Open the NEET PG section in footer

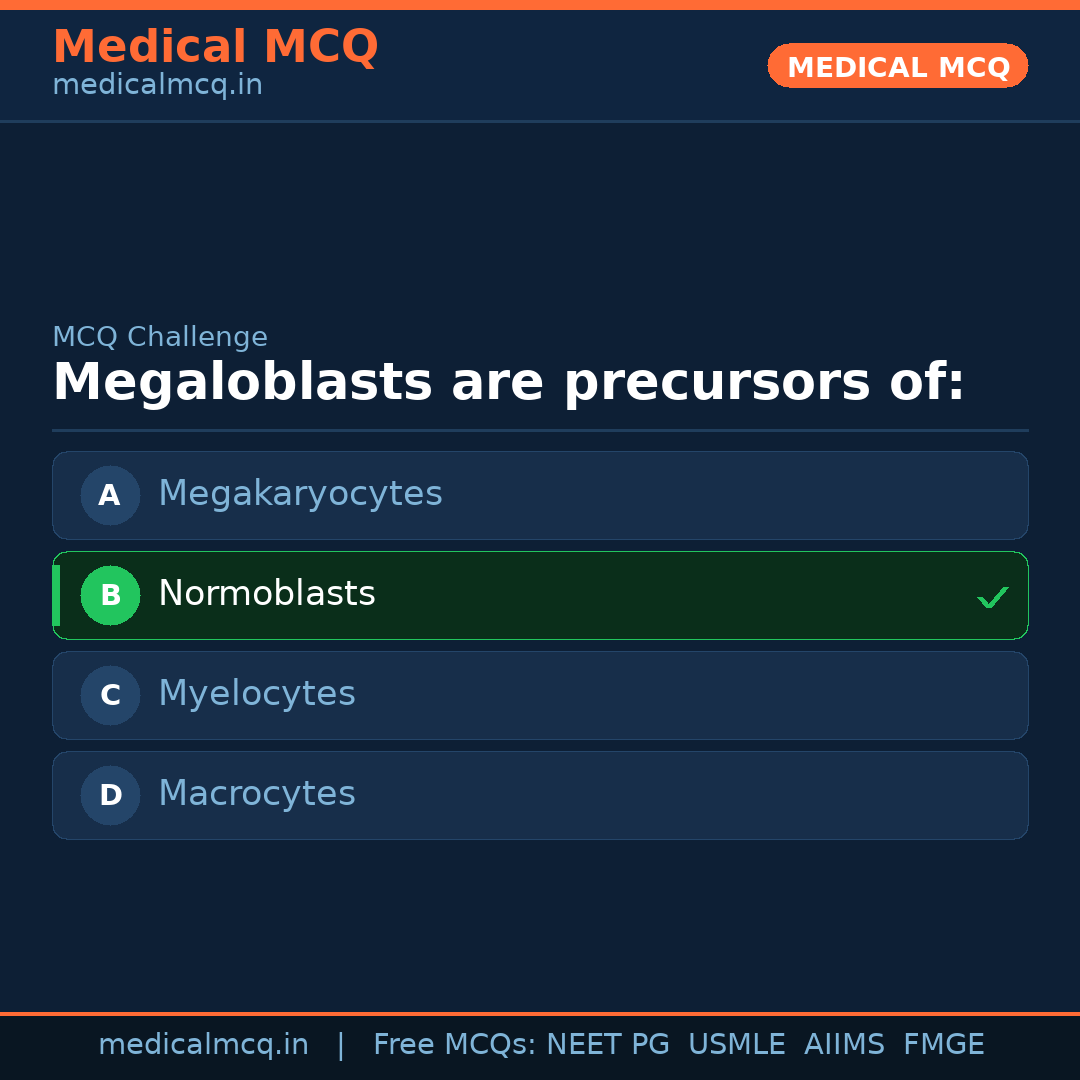607,1044
